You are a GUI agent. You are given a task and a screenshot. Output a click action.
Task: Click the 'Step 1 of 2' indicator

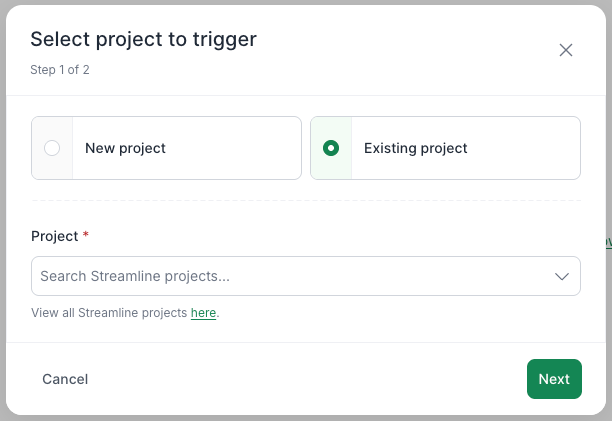(60, 70)
